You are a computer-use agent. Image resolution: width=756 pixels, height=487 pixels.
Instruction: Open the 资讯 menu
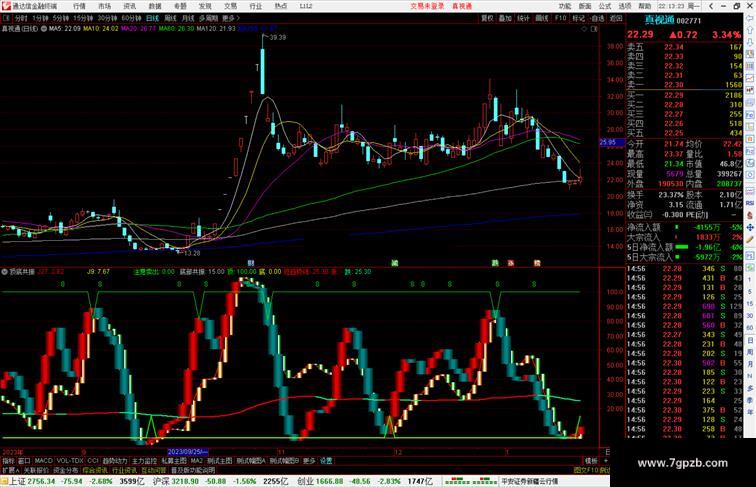pyautogui.click(x=130, y=6)
